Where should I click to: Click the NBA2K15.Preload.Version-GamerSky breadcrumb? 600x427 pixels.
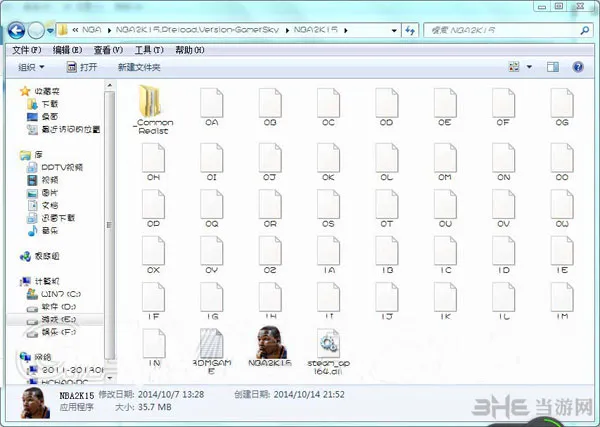[x=197, y=30]
